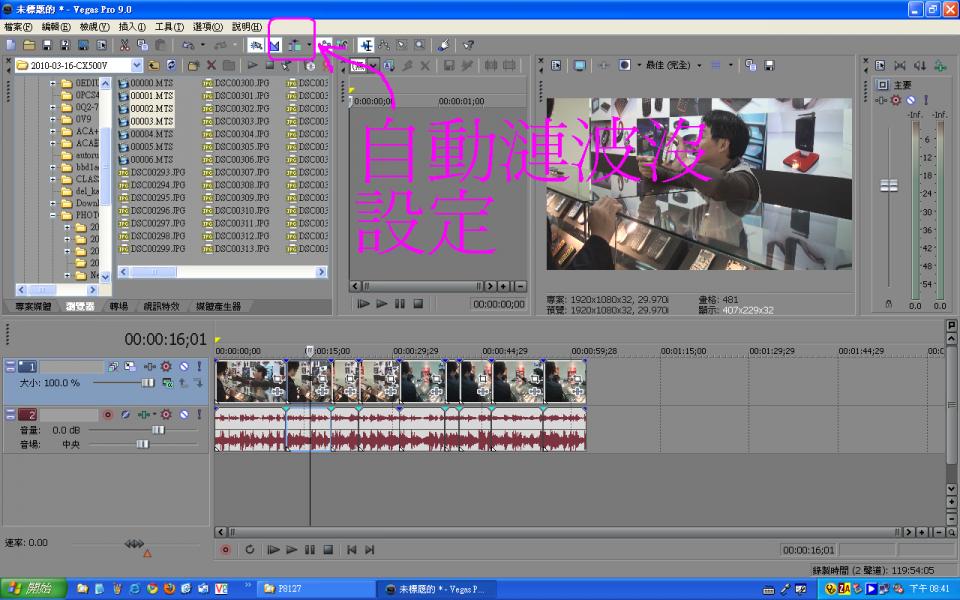Select file 00004.MTS in explorer
Image resolution: width=960 pixels, height=600 pixels.
pos(146,134)
